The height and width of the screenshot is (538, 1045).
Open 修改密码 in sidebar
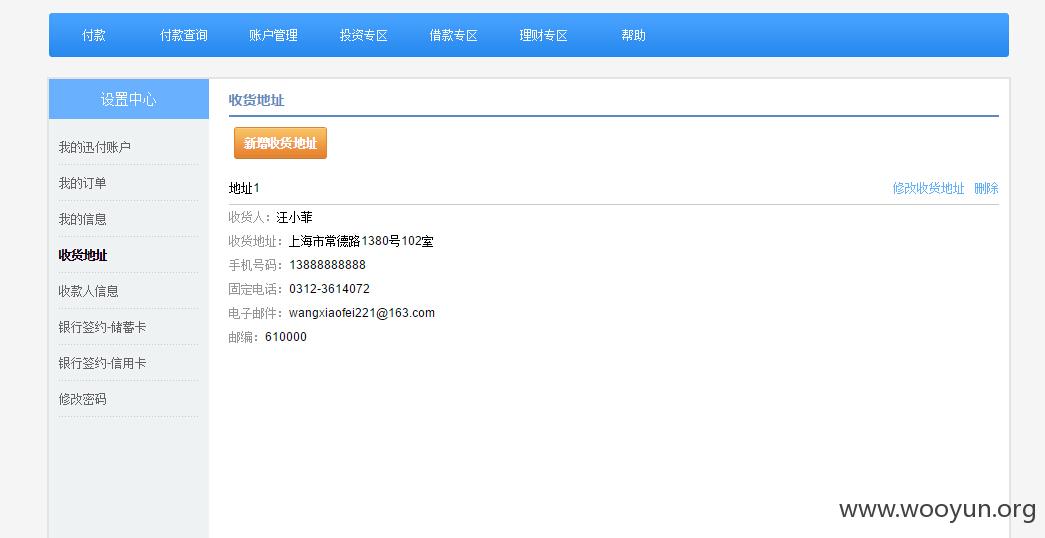click(x=82, y=399)
